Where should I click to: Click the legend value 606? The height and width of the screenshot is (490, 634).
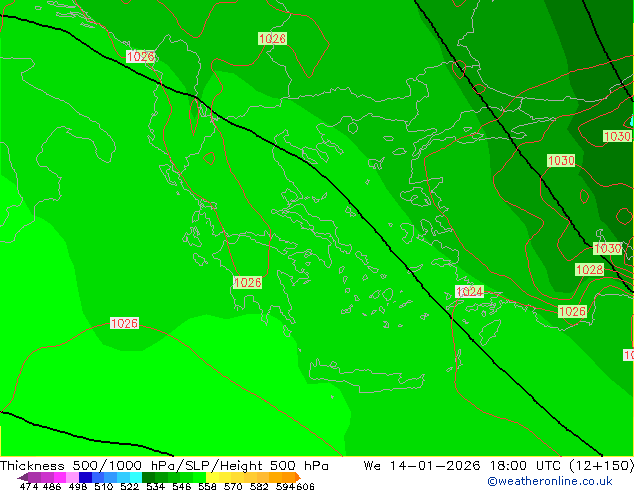305,486
